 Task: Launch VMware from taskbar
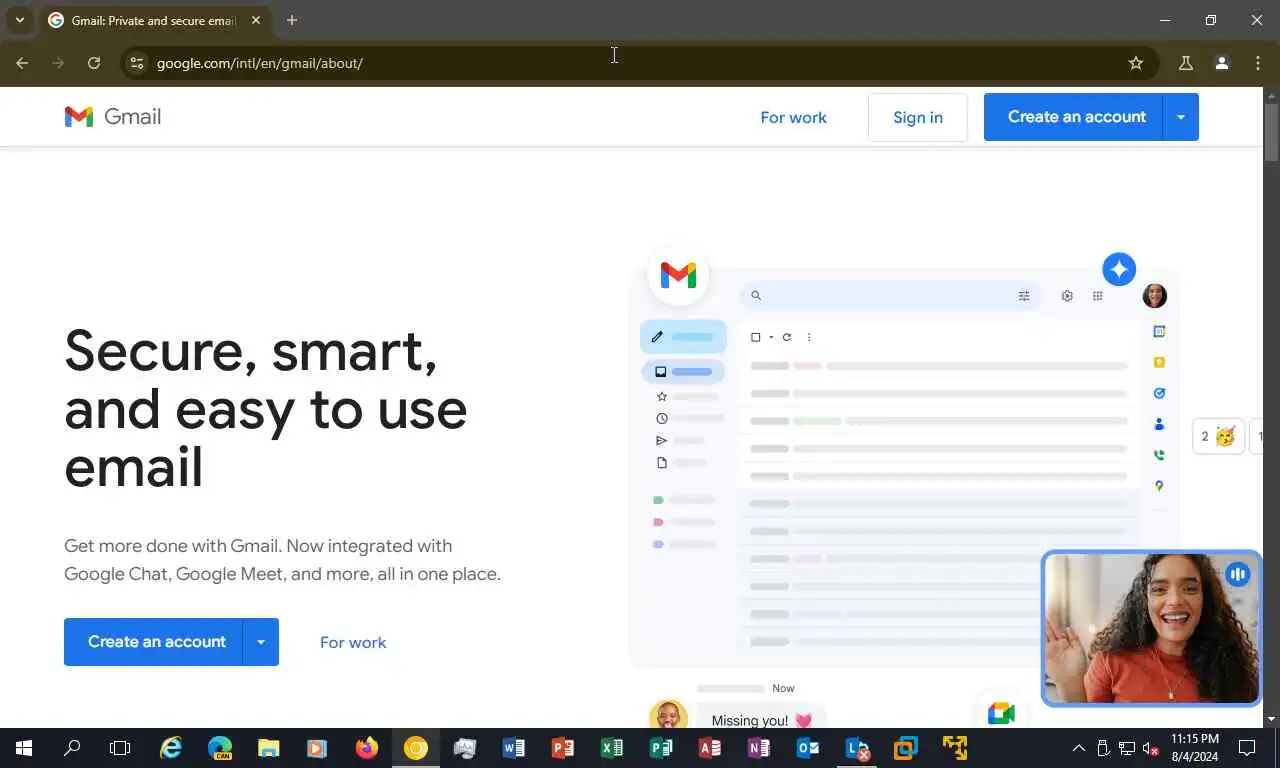[906, 748]
